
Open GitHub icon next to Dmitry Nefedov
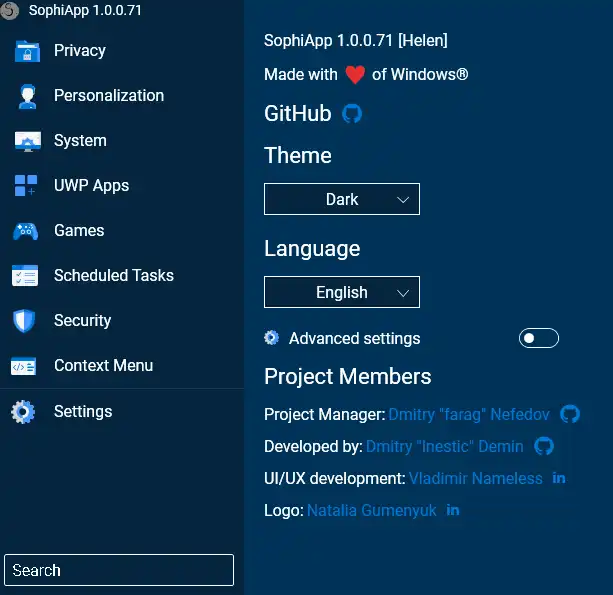click(570, 414)
